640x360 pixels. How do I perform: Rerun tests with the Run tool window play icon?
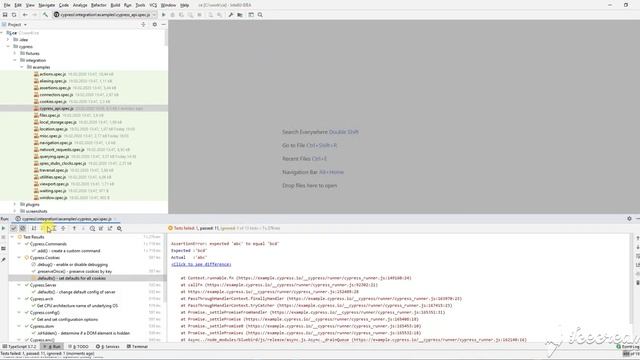pyautogui.click(x=4, y=229)
